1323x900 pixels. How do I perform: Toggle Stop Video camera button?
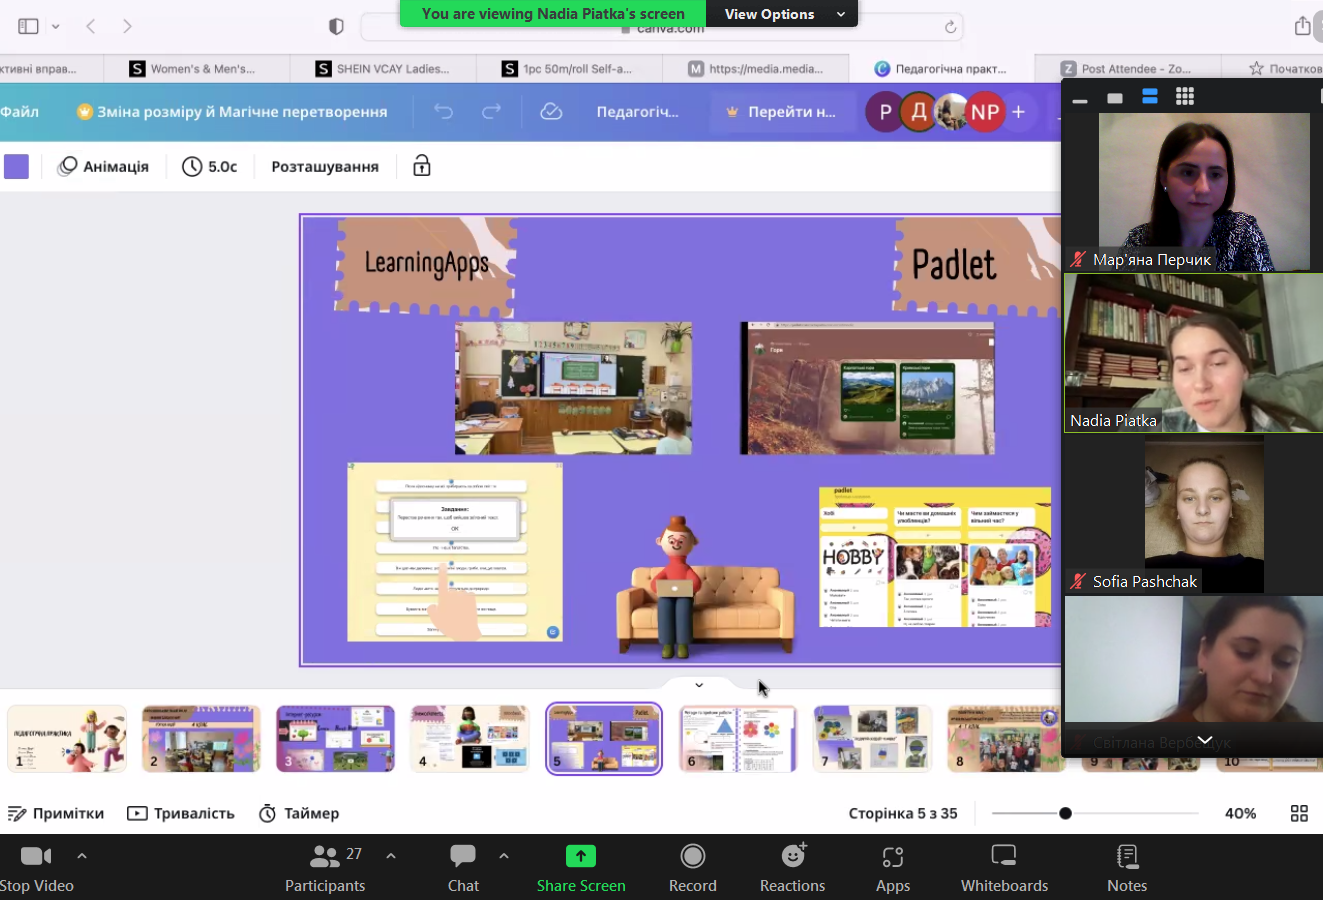click(37, 868)
